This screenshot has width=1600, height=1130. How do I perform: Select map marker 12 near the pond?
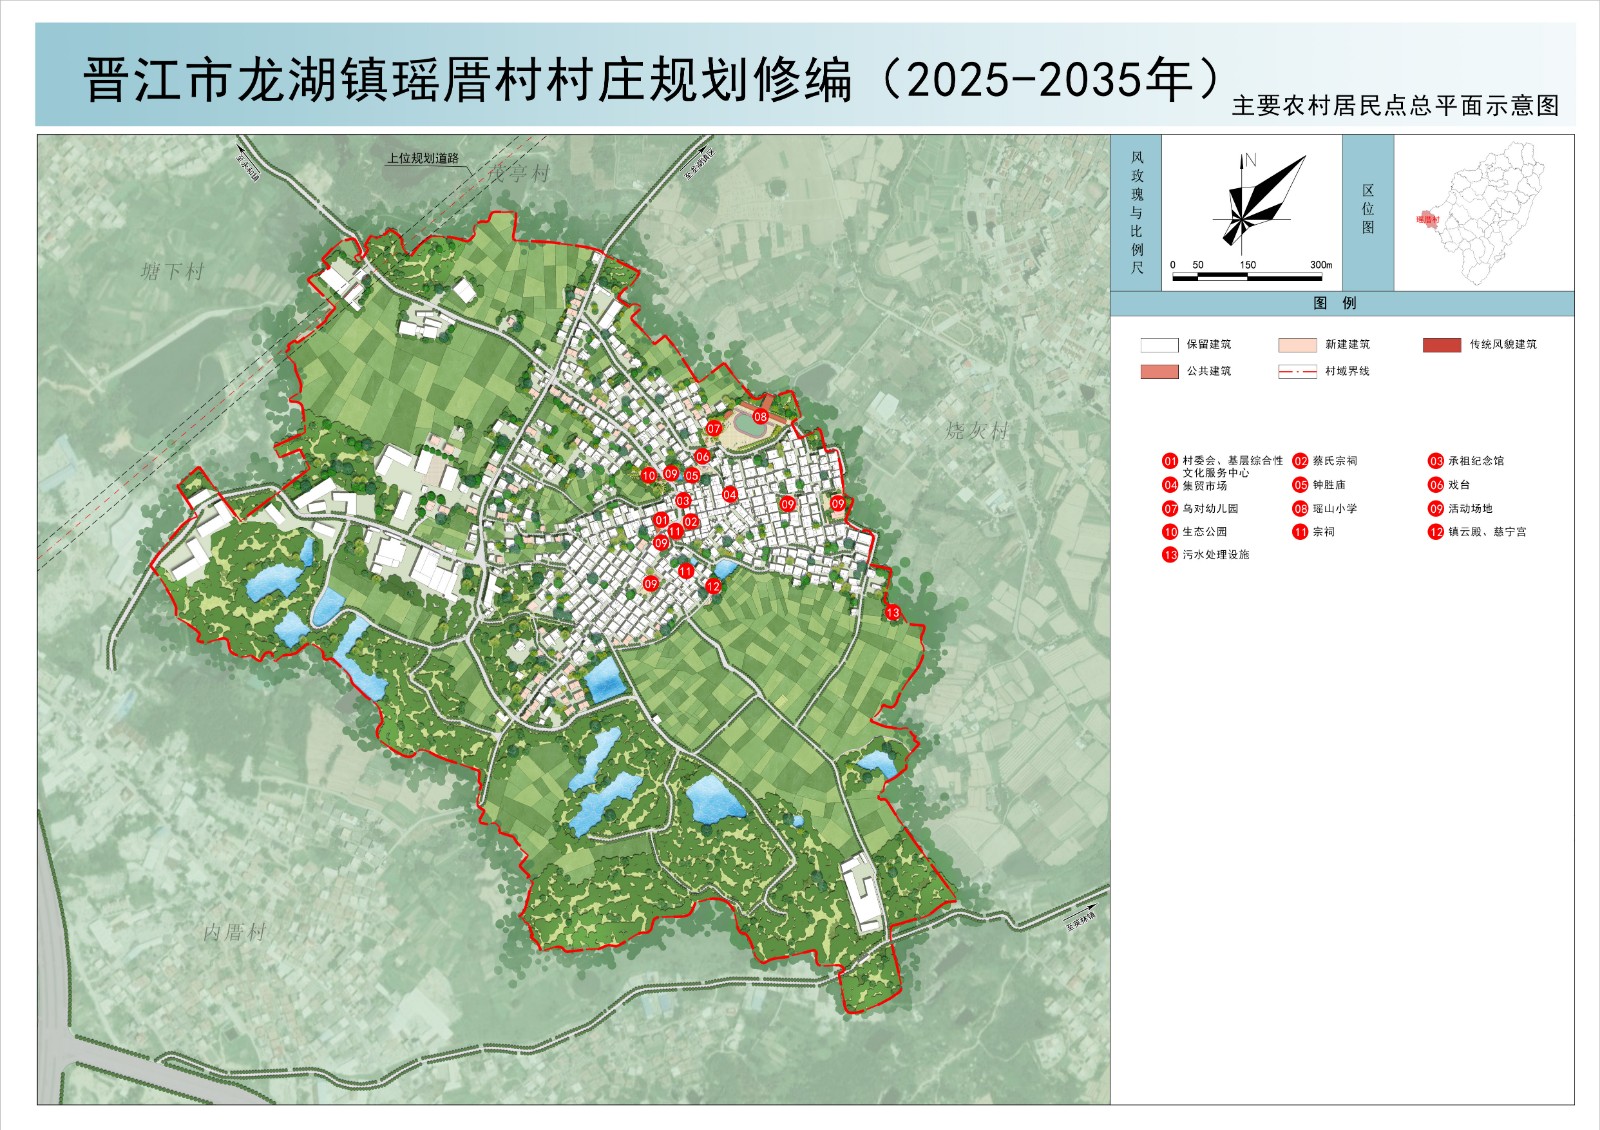click(713, 587)
